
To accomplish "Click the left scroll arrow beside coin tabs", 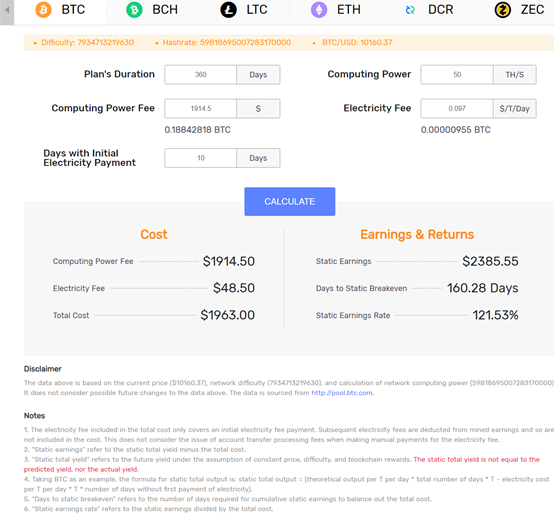I will click(7, 12).
